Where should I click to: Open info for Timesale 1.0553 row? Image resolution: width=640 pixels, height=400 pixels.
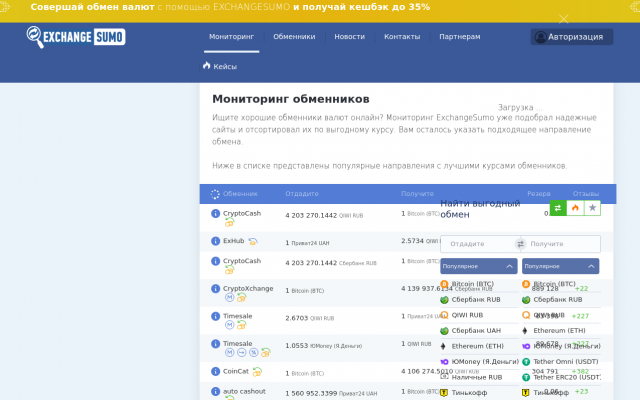[x=216, y=344]
